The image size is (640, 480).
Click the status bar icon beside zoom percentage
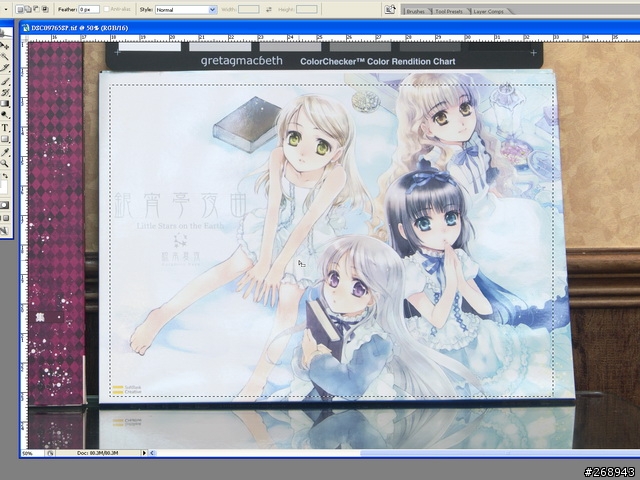(50, 453)
